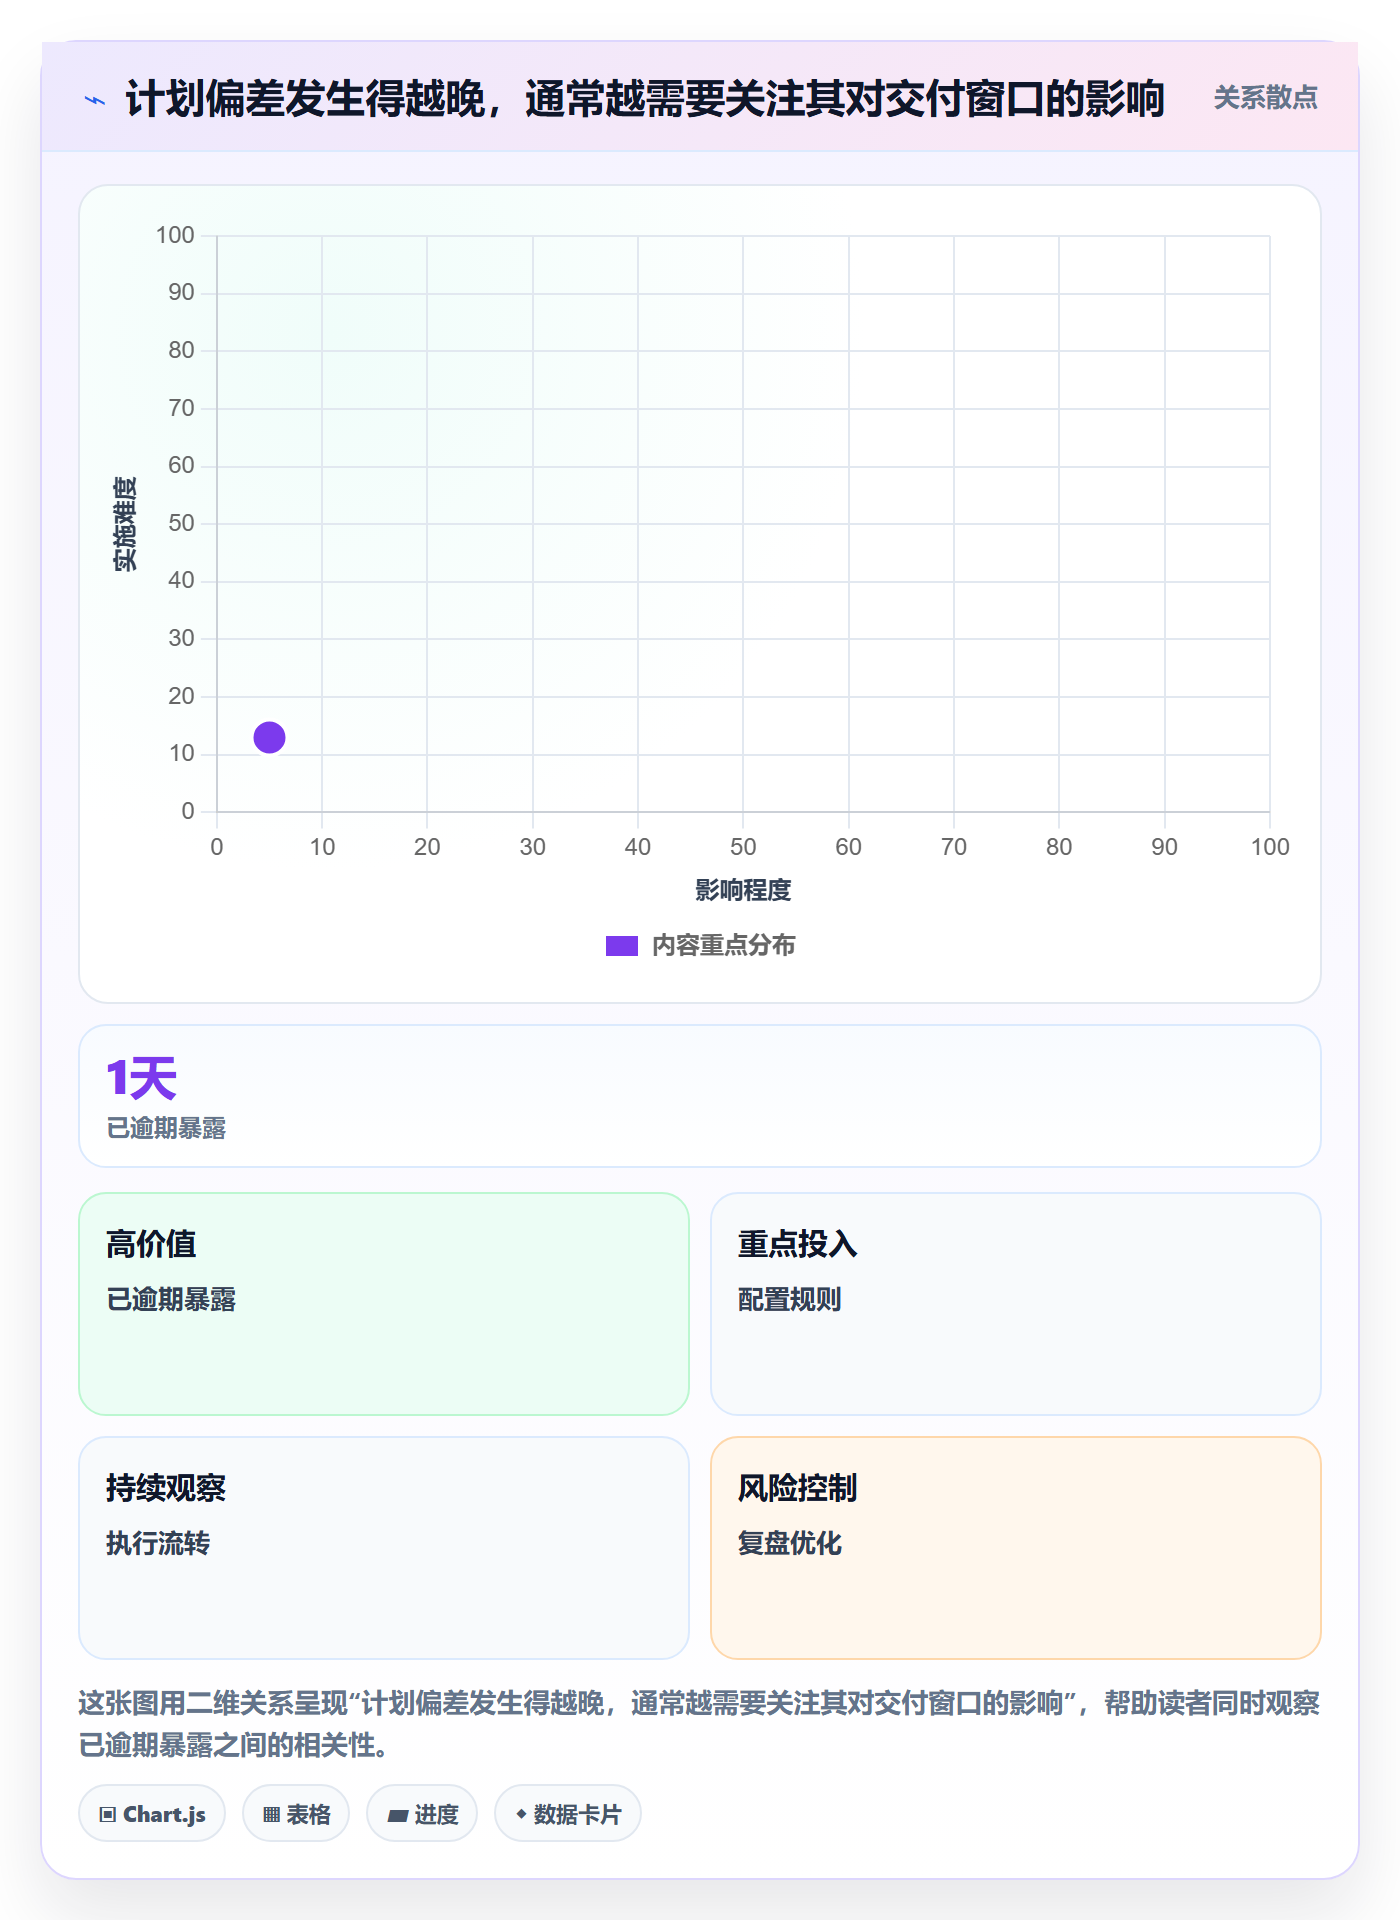
Task: Click 已逾期暴露 label under 1天
Action: (166, 1128)
